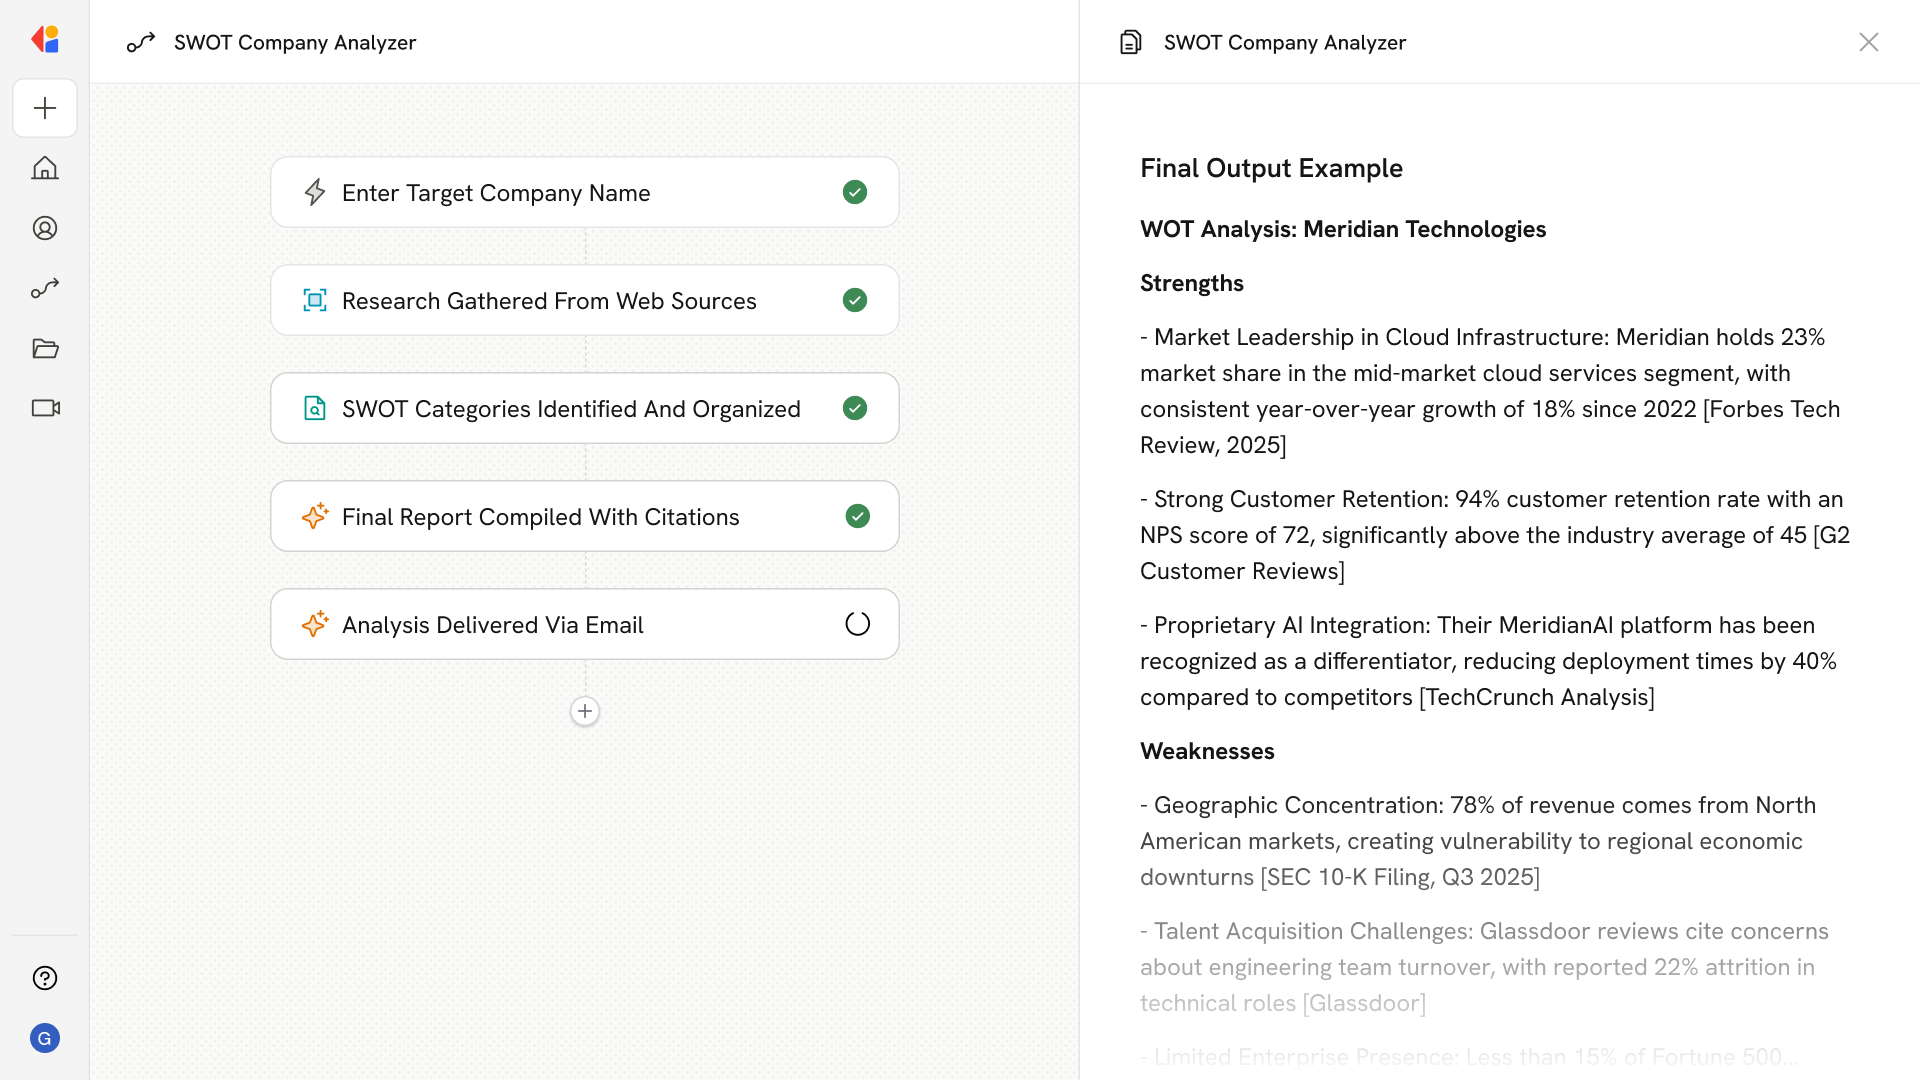Select the video recordings icon in sidebar

tap(45, 408)
